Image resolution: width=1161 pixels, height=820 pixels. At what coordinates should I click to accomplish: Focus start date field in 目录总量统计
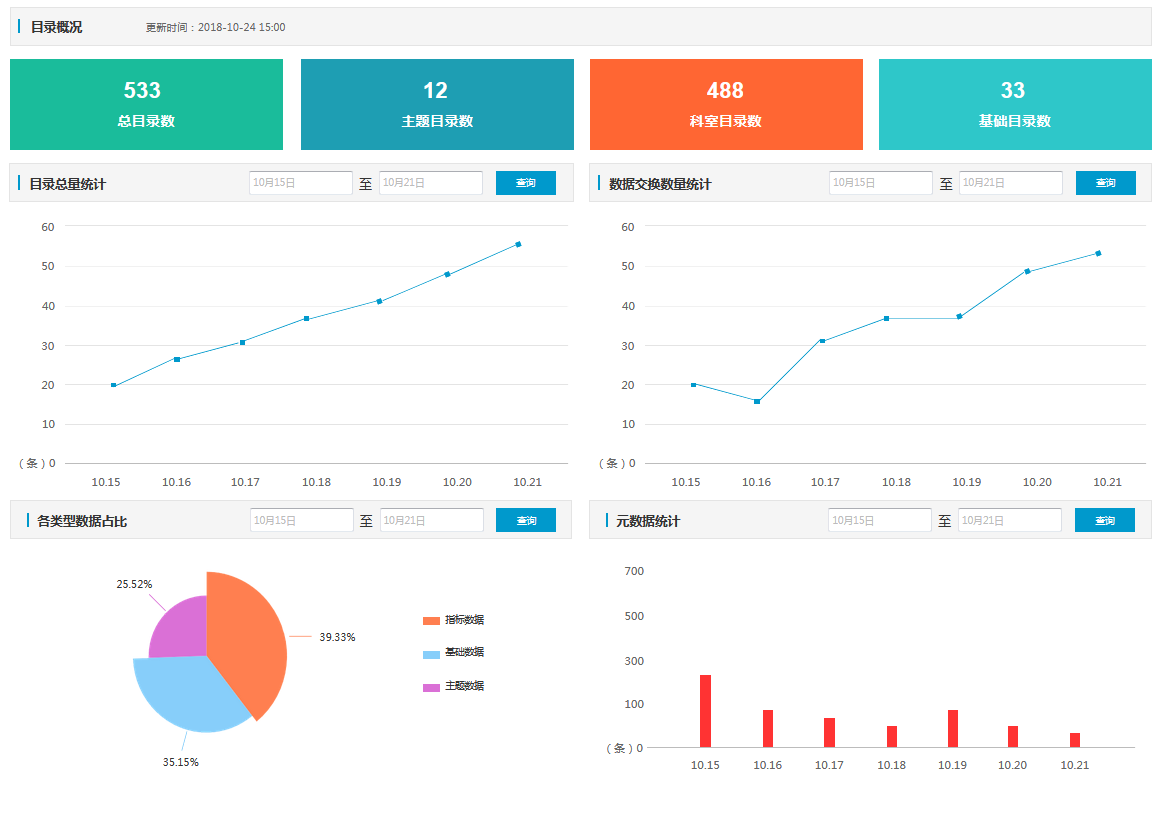pos(301,183)
